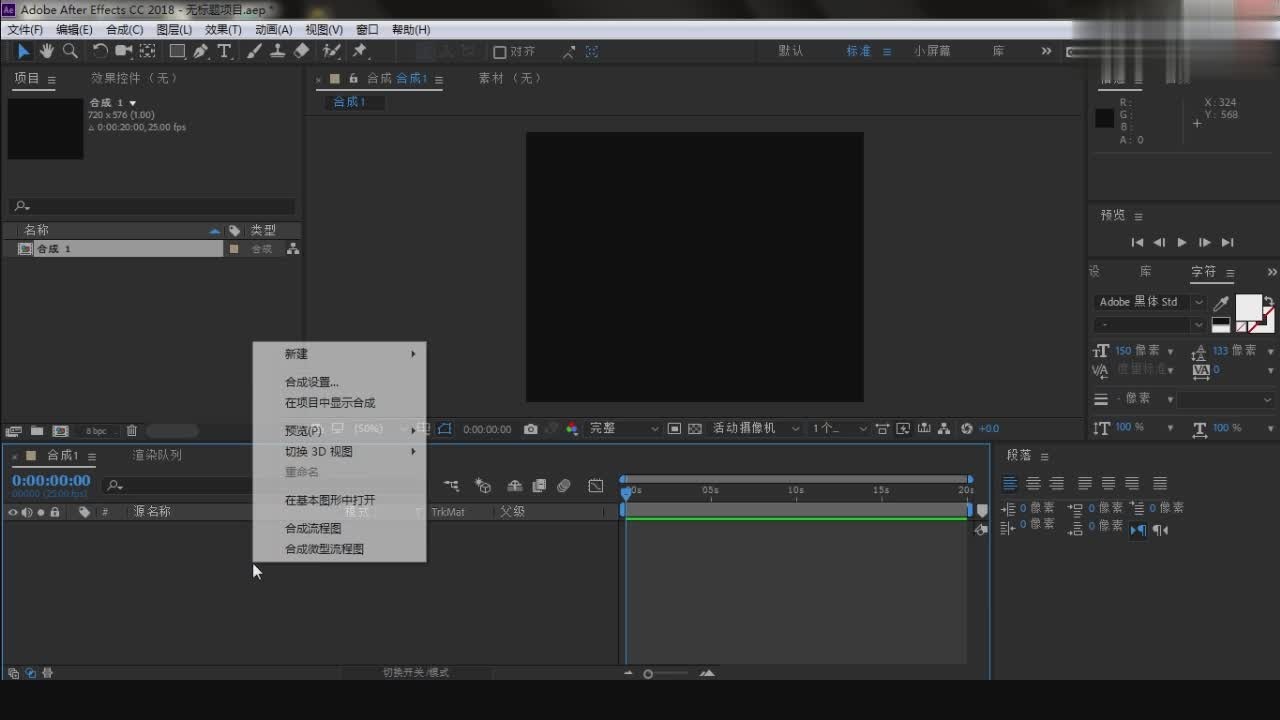This screenshot has height=720, width=1280.
Task: Take a snapshot with the camera icon
Action: tap(530, 429)
